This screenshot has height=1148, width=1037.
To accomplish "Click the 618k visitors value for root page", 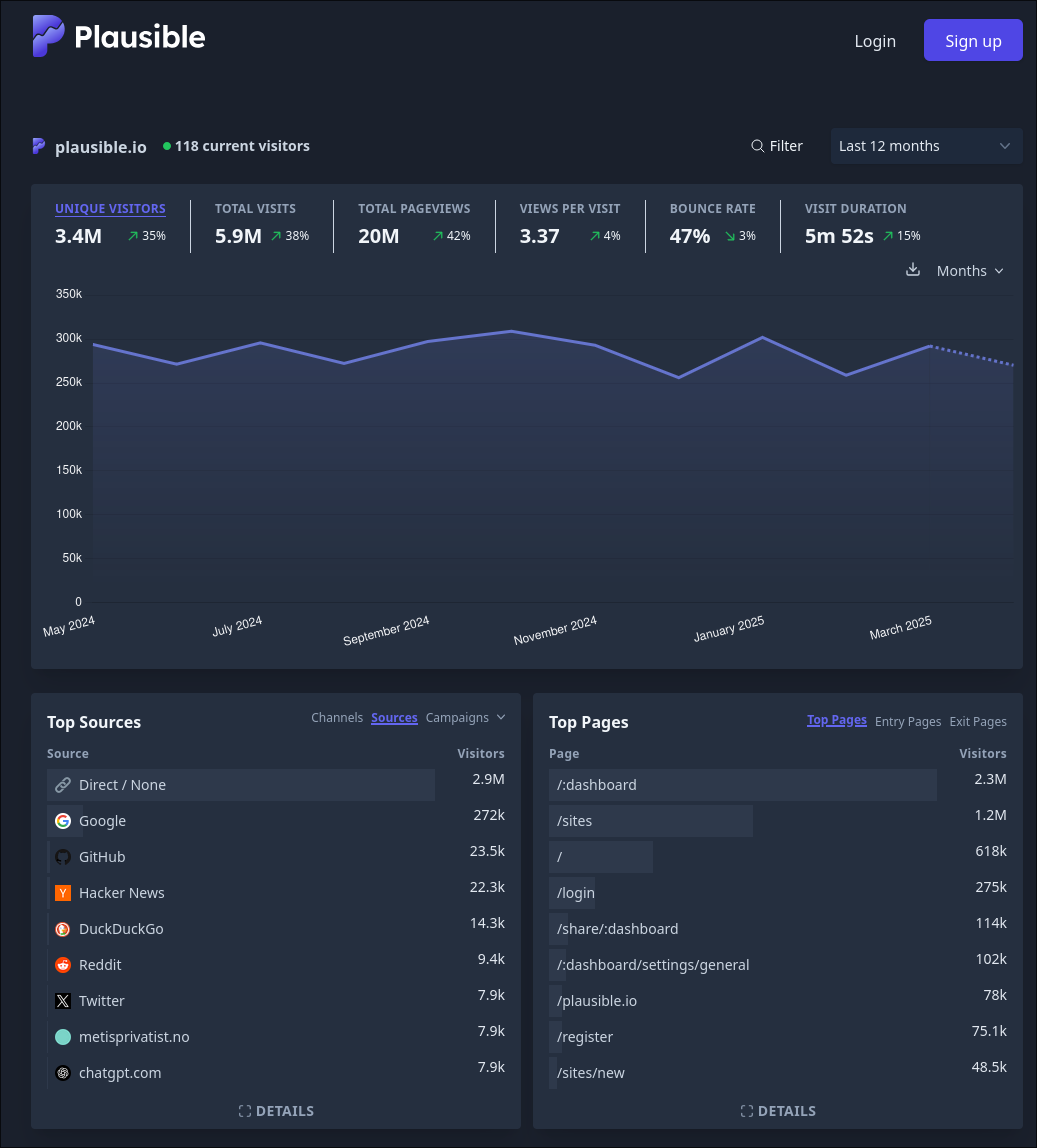I will [990, 851].
